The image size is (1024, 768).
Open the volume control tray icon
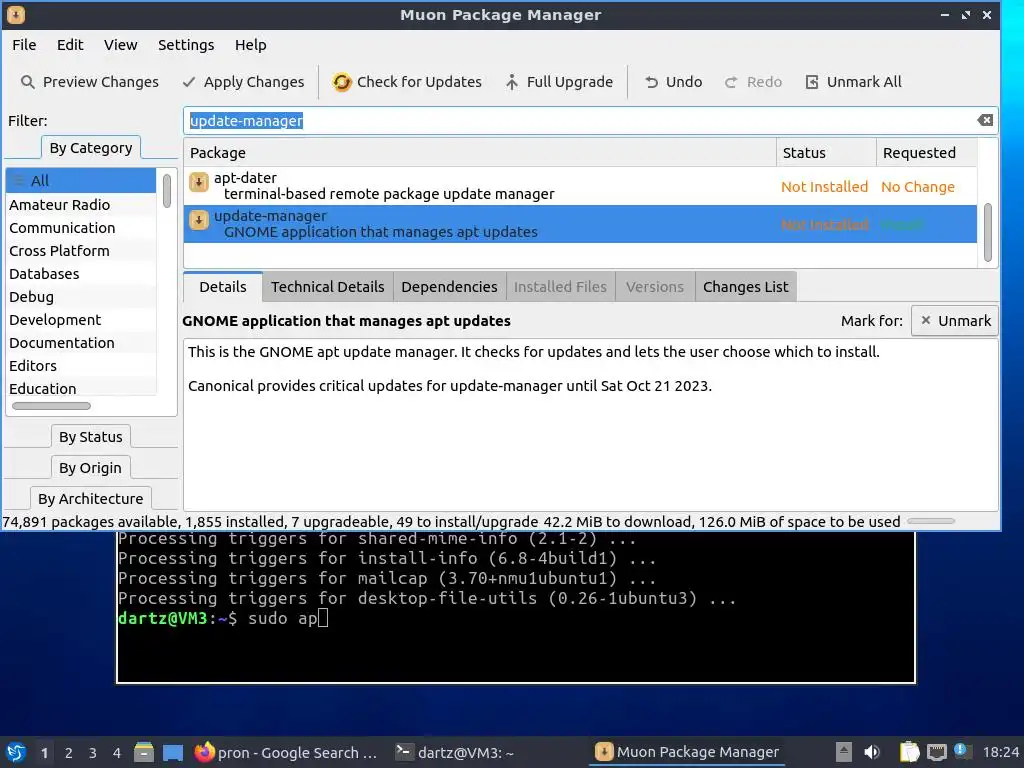coord(871,752)
